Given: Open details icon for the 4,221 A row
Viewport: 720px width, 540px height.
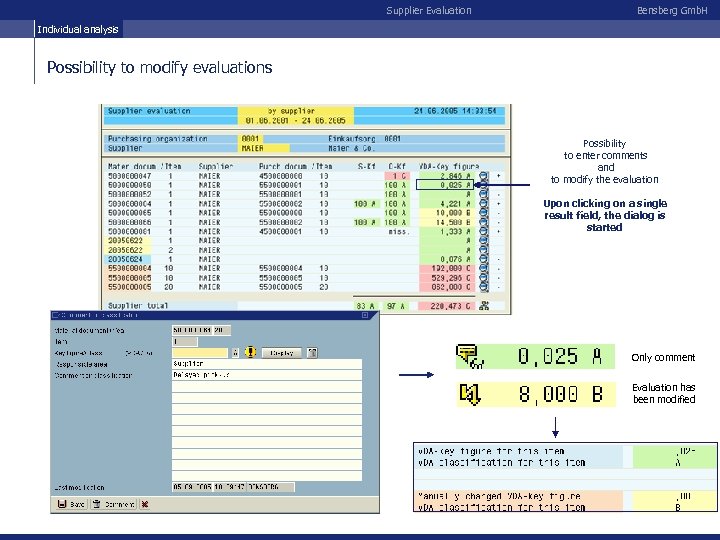Looking at the screenshot, I should coord(484,203).
